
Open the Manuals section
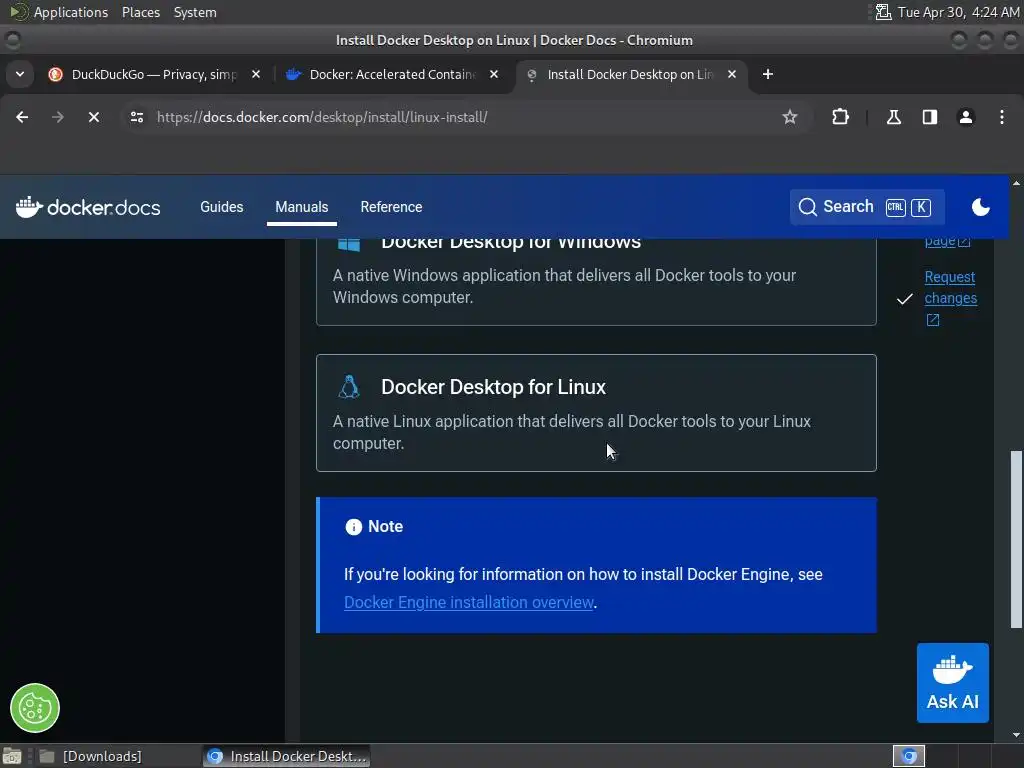[x=302, y=207]
